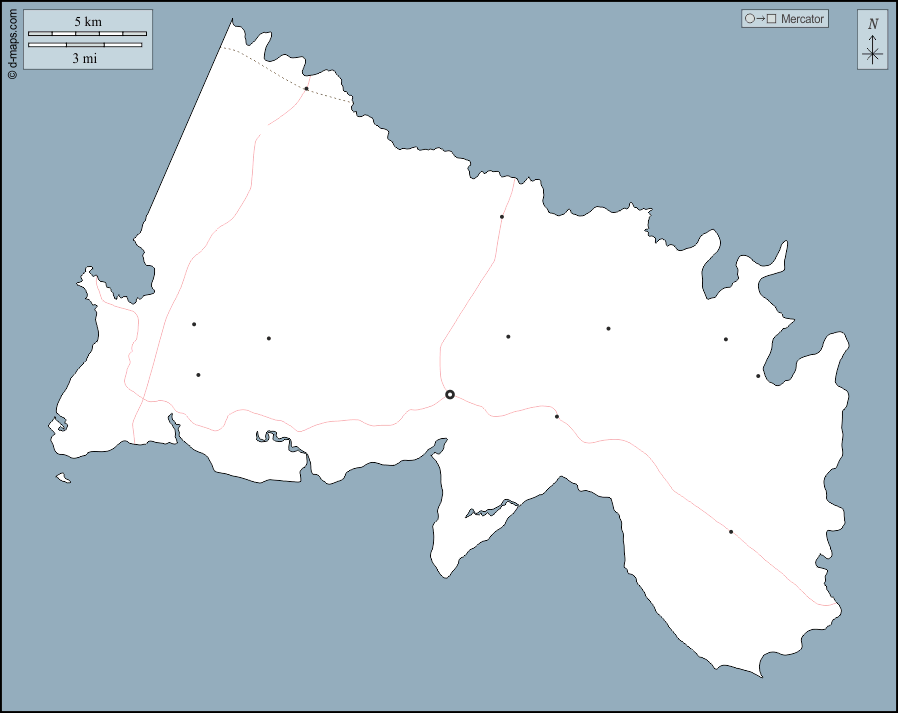Viewport: 898px width, 713px height.
Task: Select the easternmost city dot near the inlet
Action: click(x=758, y=376)
